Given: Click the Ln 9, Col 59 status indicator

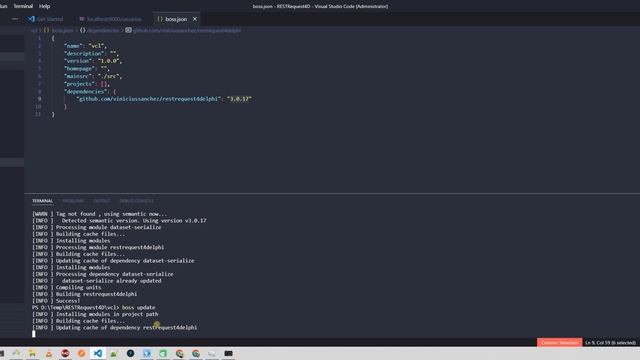Looking at the screenshot, I should pyautogui.click(x=610, y=343).
